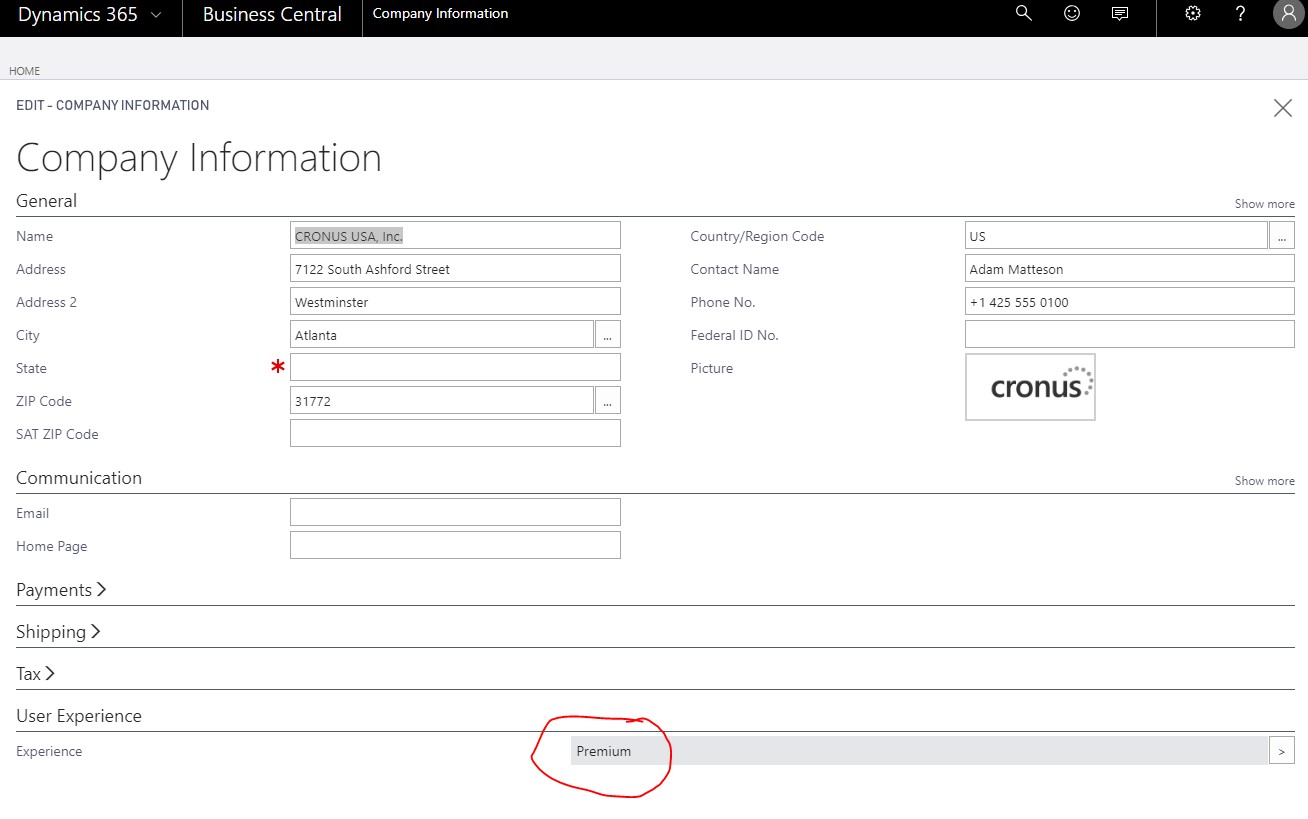Click the Phone No. field
The image size is (1308, 819).
(1130, 302)
